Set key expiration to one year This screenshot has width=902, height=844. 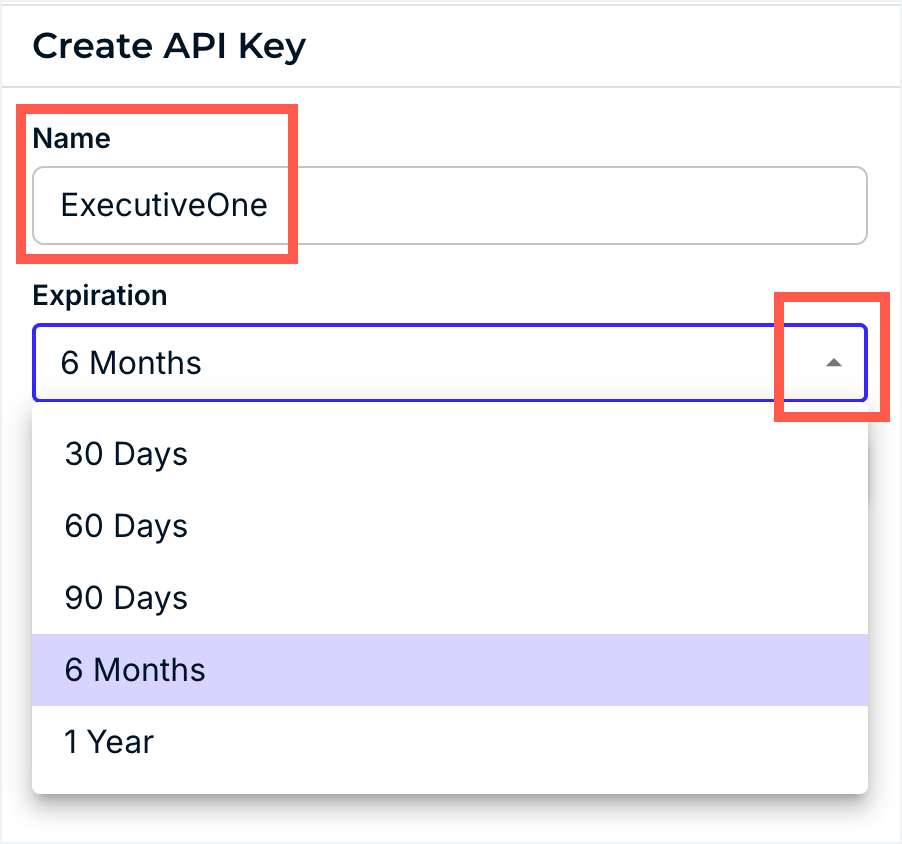(x=109, y=742)
